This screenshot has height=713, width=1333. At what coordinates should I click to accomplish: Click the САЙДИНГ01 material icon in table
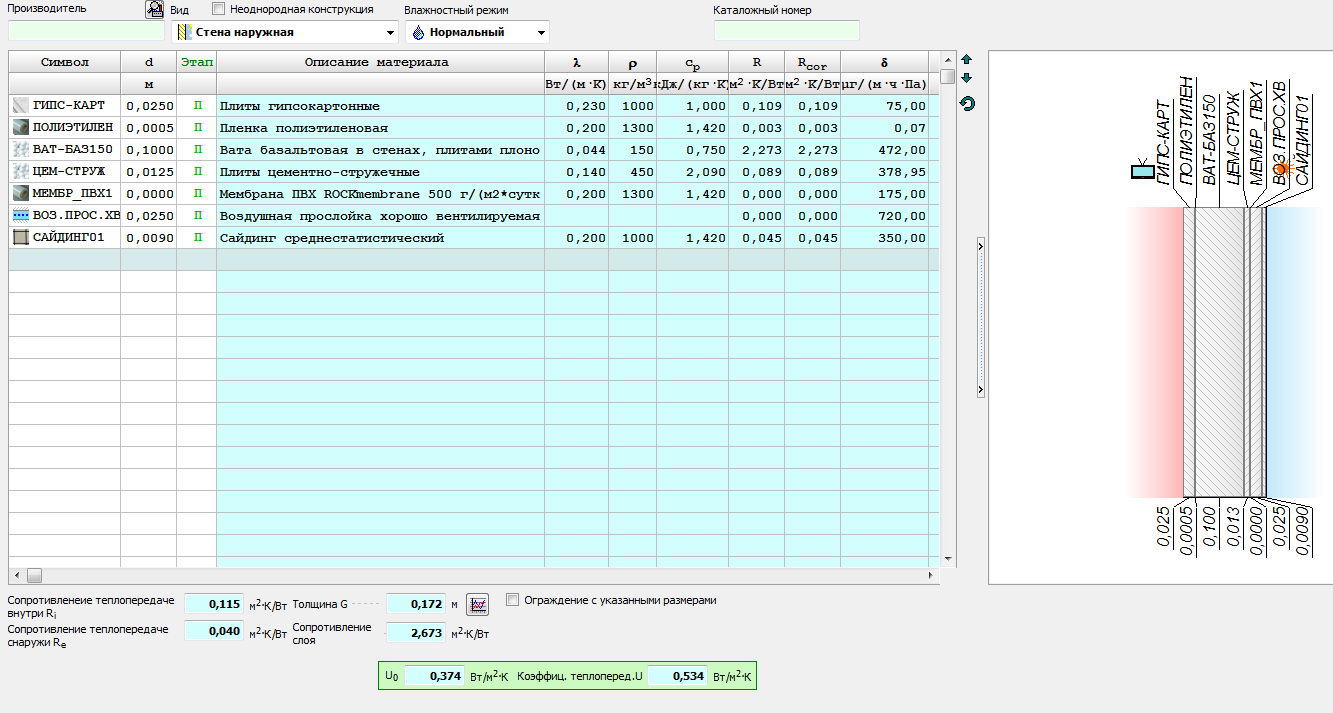click(x=21, y=238)
